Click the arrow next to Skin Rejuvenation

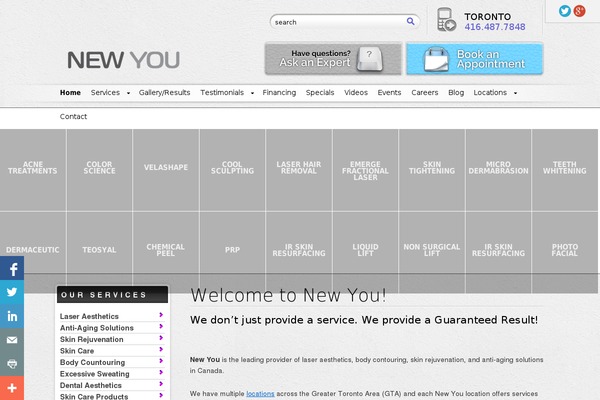pos(161,338)
